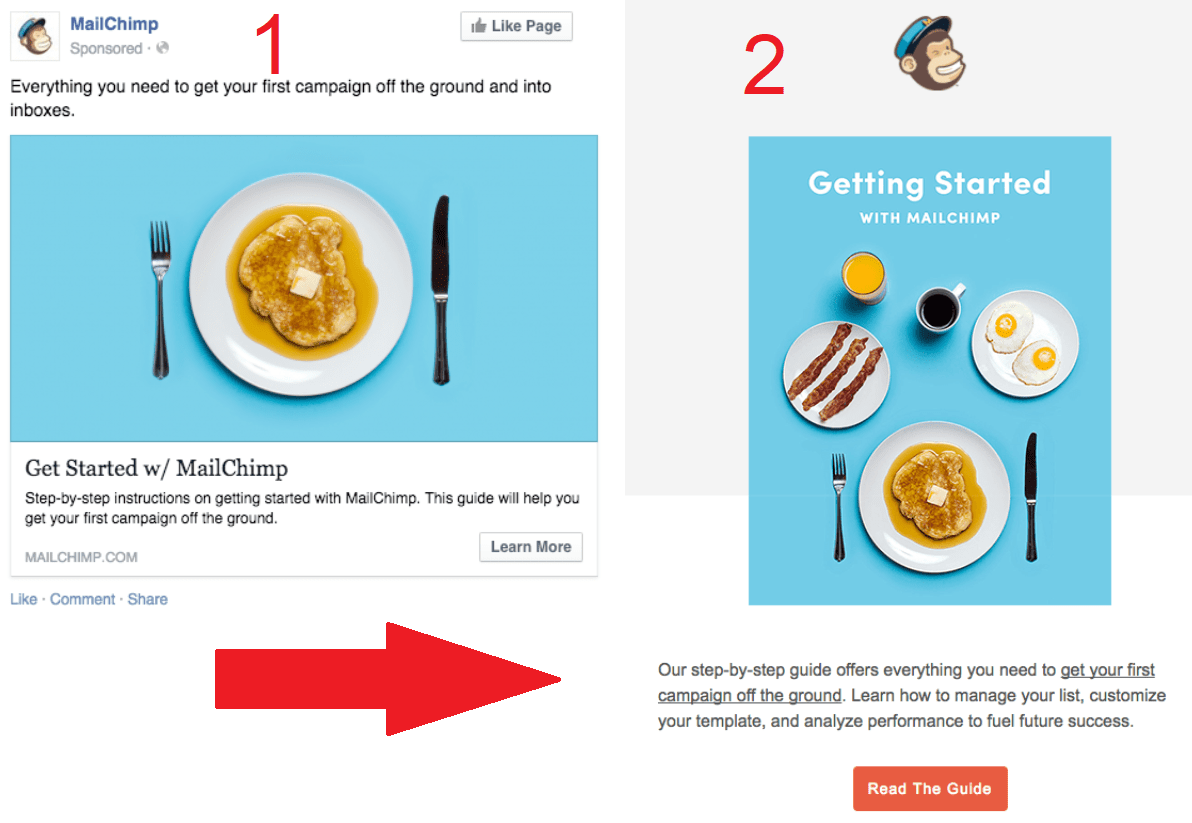The height and width of the screenshot is (823, 1192).
Task: Open the MailChimp page name link
Action: tap(114, 23)
